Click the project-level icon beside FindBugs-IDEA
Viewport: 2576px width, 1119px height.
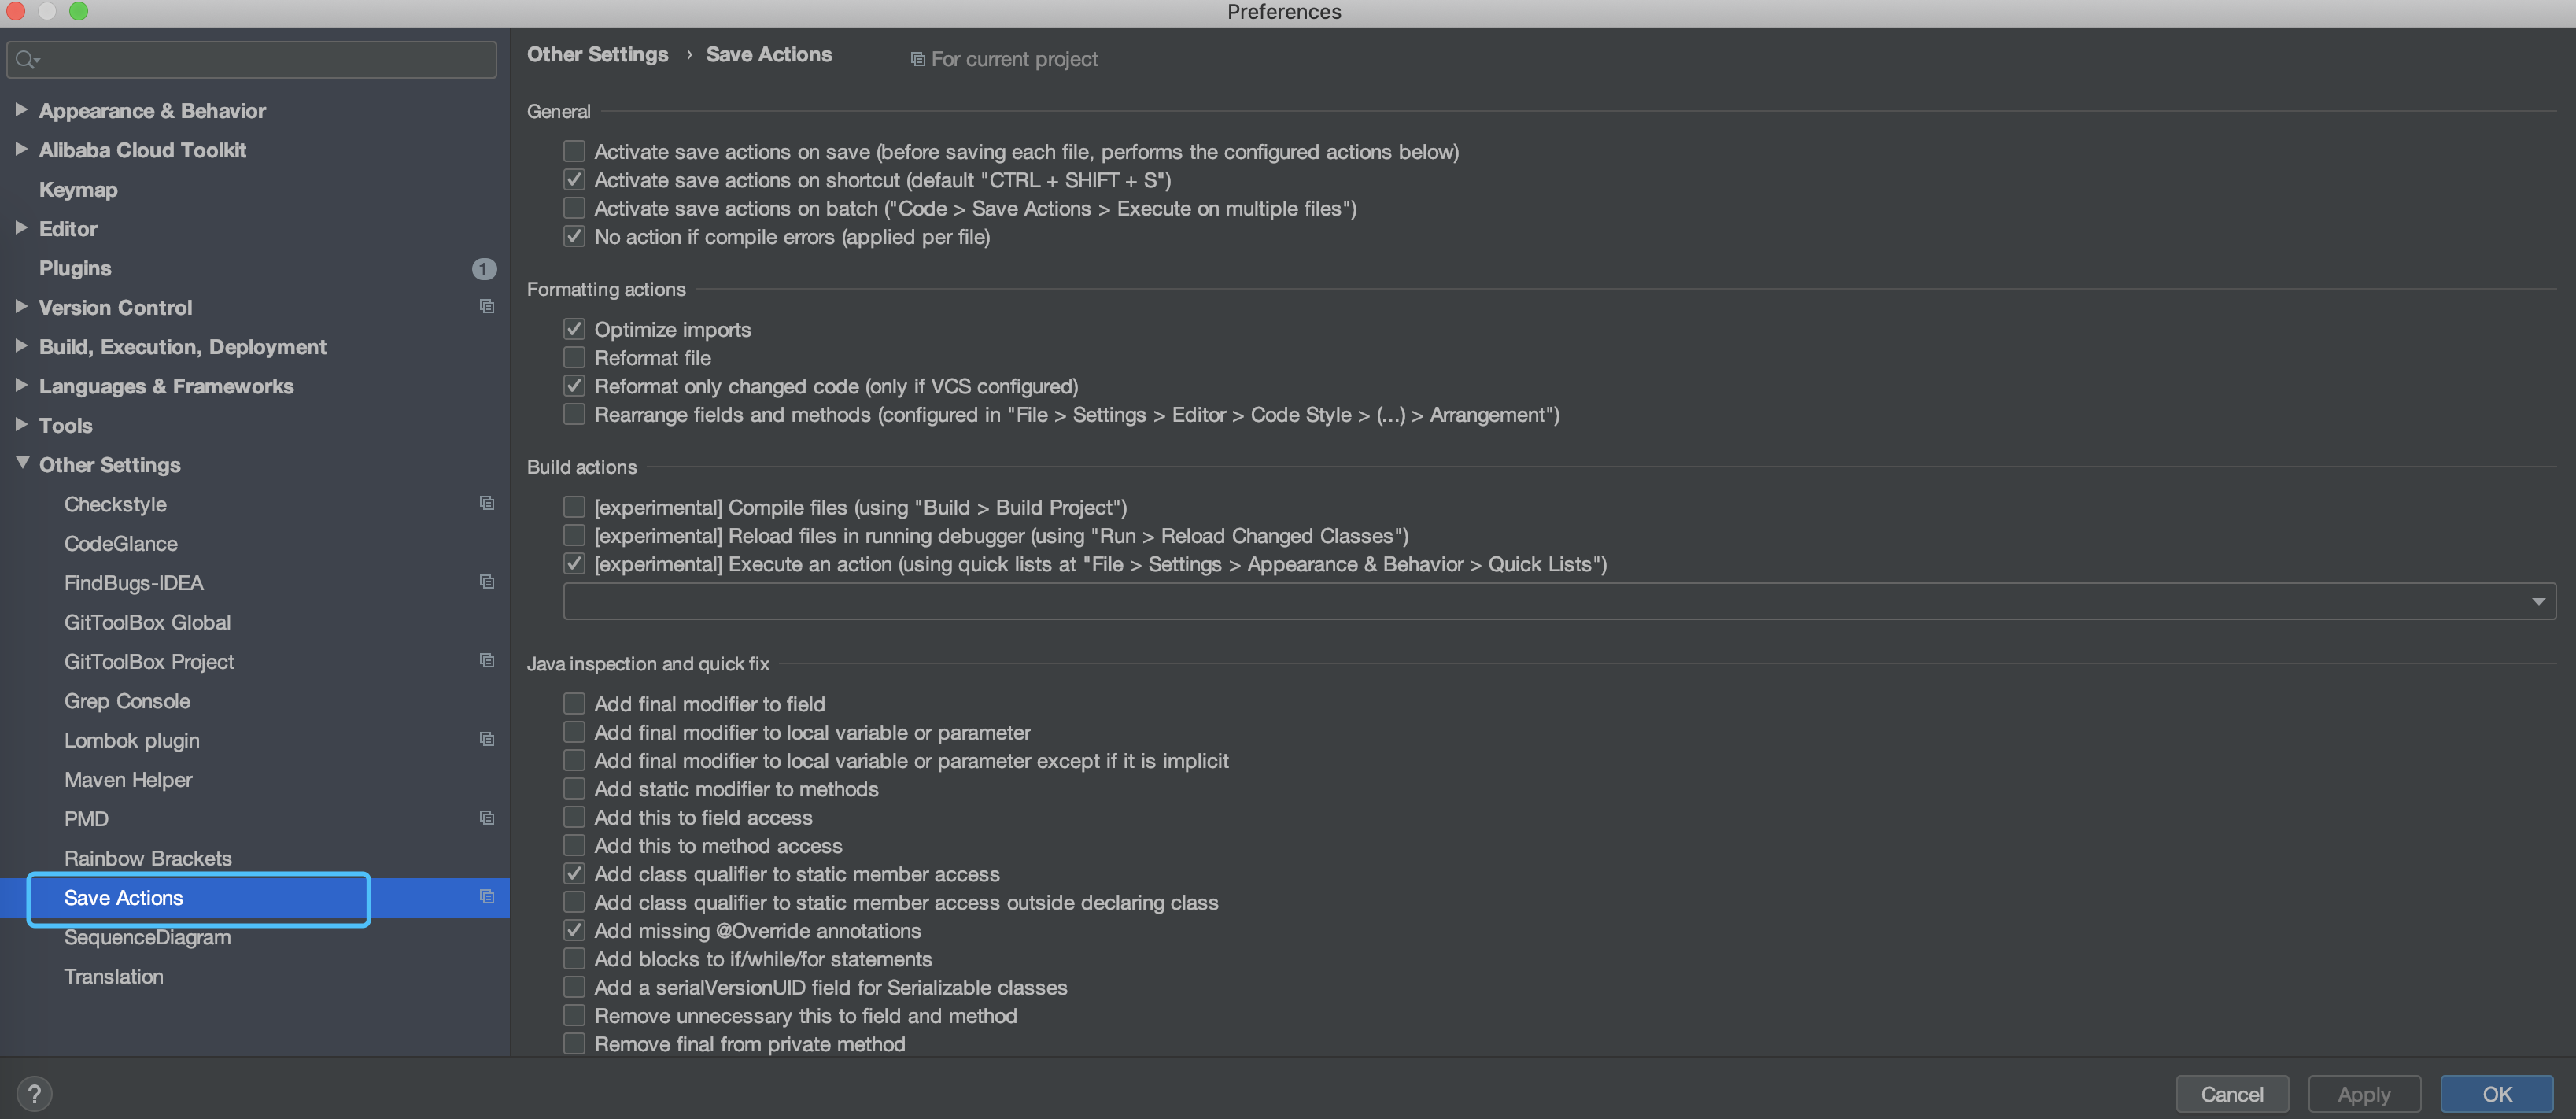[486, 582]
